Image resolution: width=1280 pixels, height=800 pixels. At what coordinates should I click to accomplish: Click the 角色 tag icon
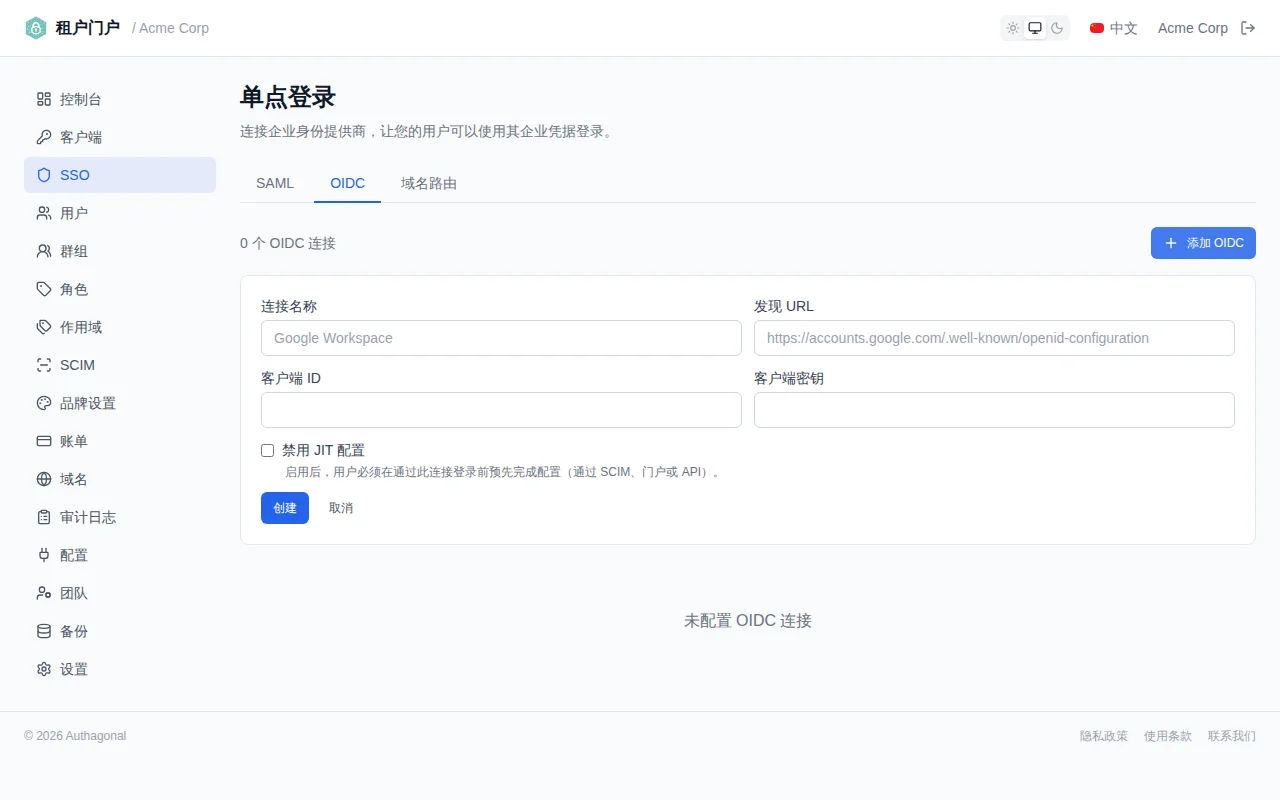(44, 289)
